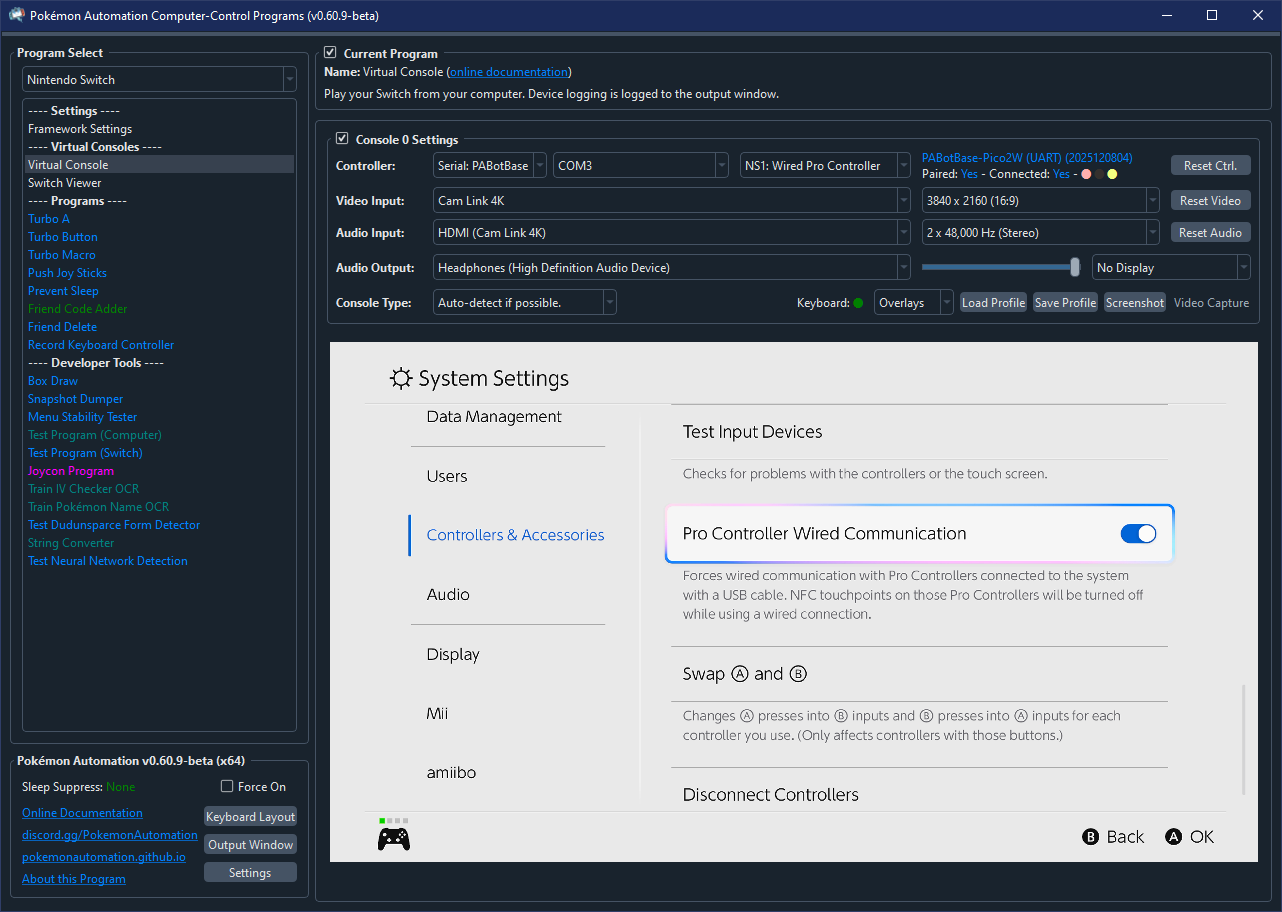Image resolution: width=1282 pixels, height=912 pixels.
Task: Click the app icon in title bar
Action: (16, 16)
